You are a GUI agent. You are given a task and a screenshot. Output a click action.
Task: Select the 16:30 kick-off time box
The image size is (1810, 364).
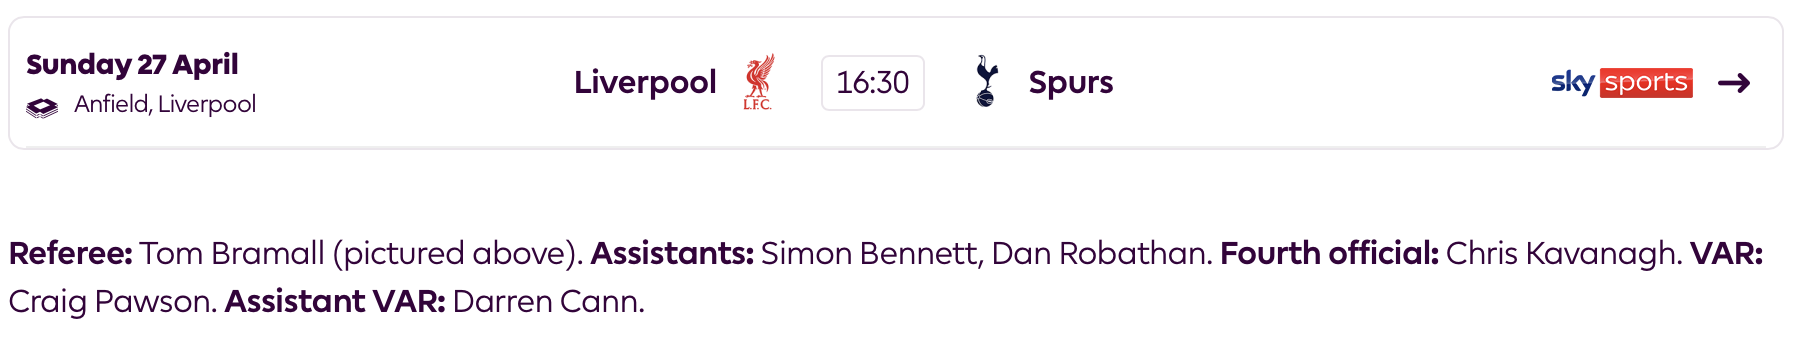pos(873,83)
